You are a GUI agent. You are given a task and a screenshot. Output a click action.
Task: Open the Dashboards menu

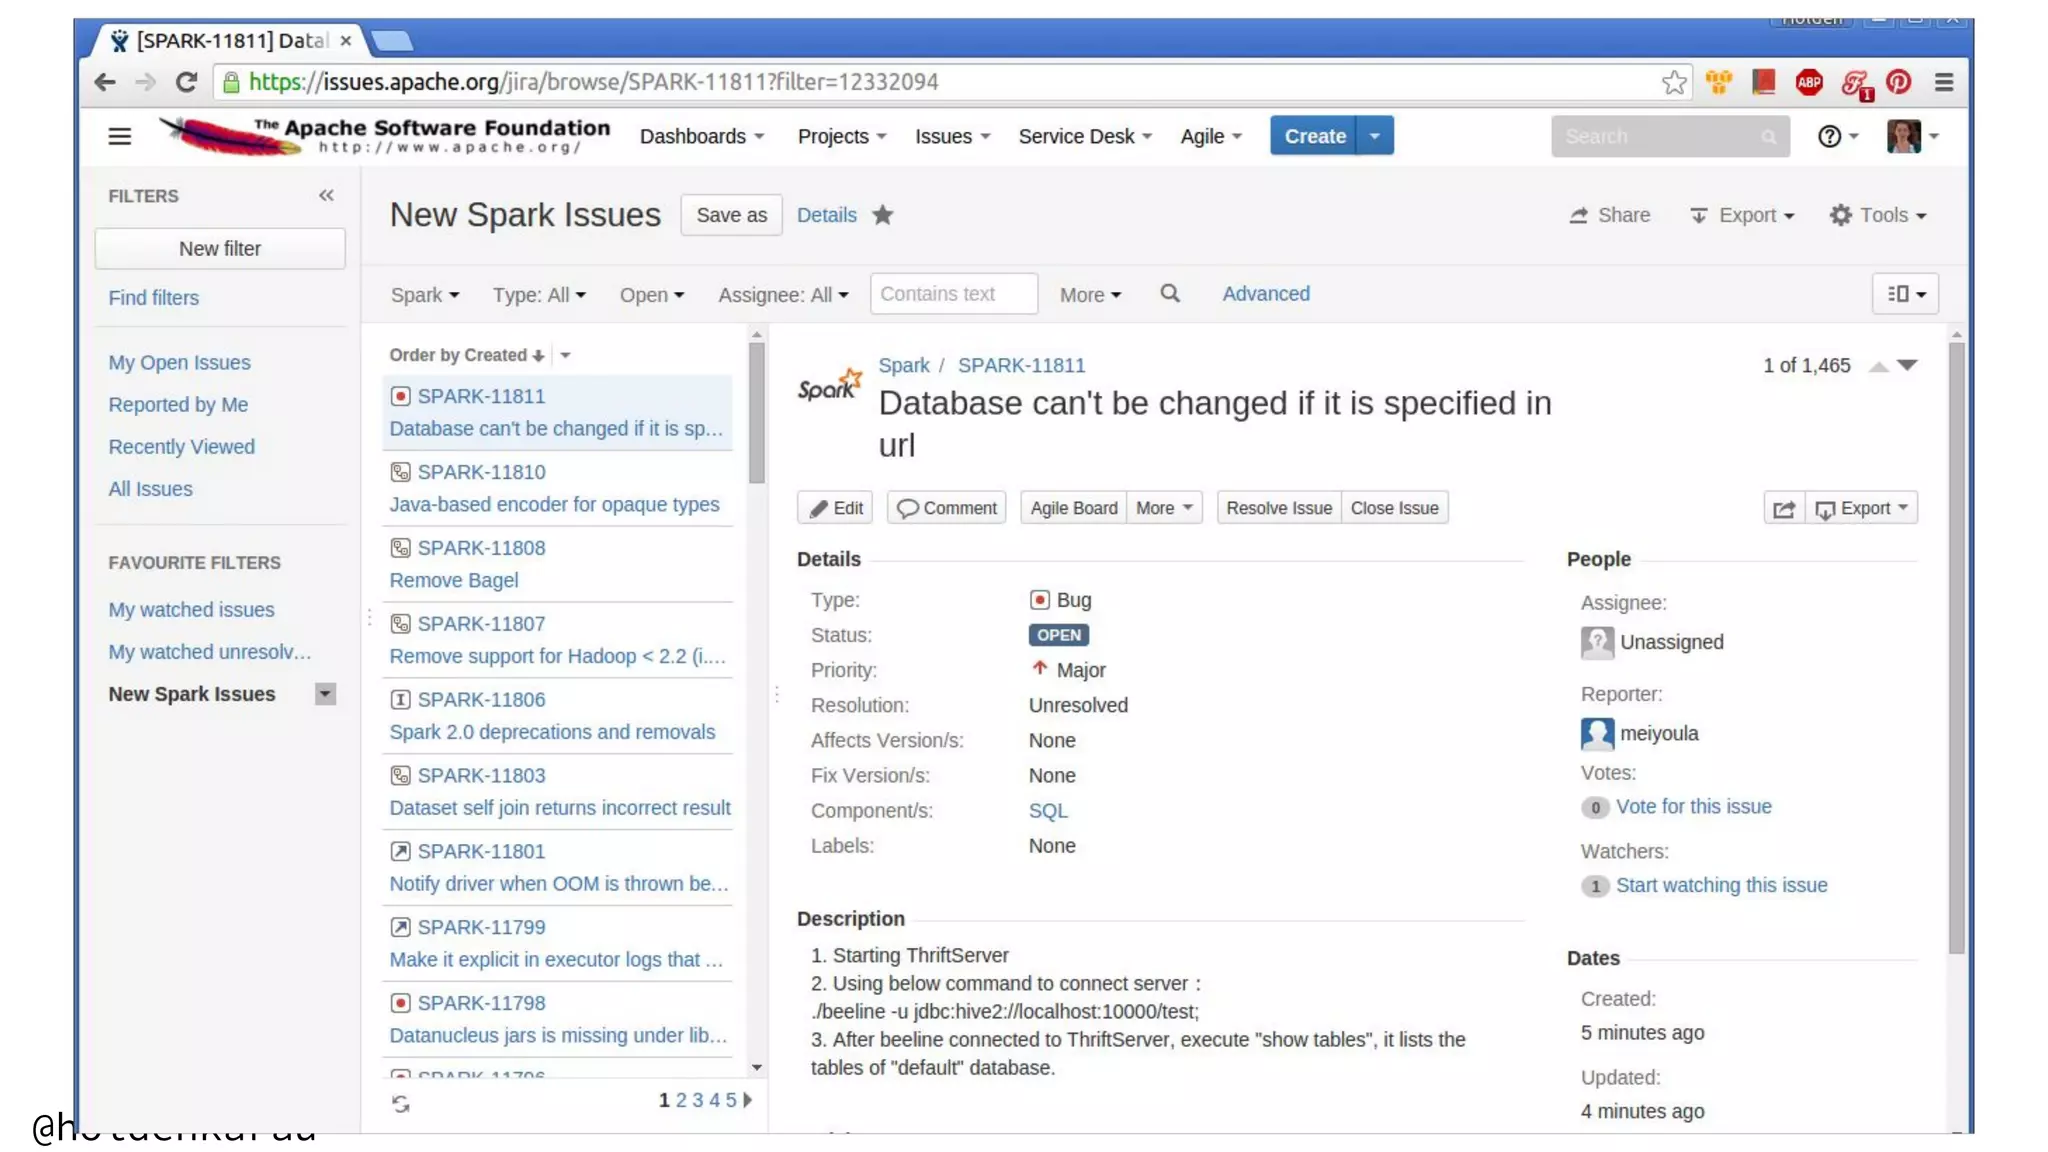(701, 136)
